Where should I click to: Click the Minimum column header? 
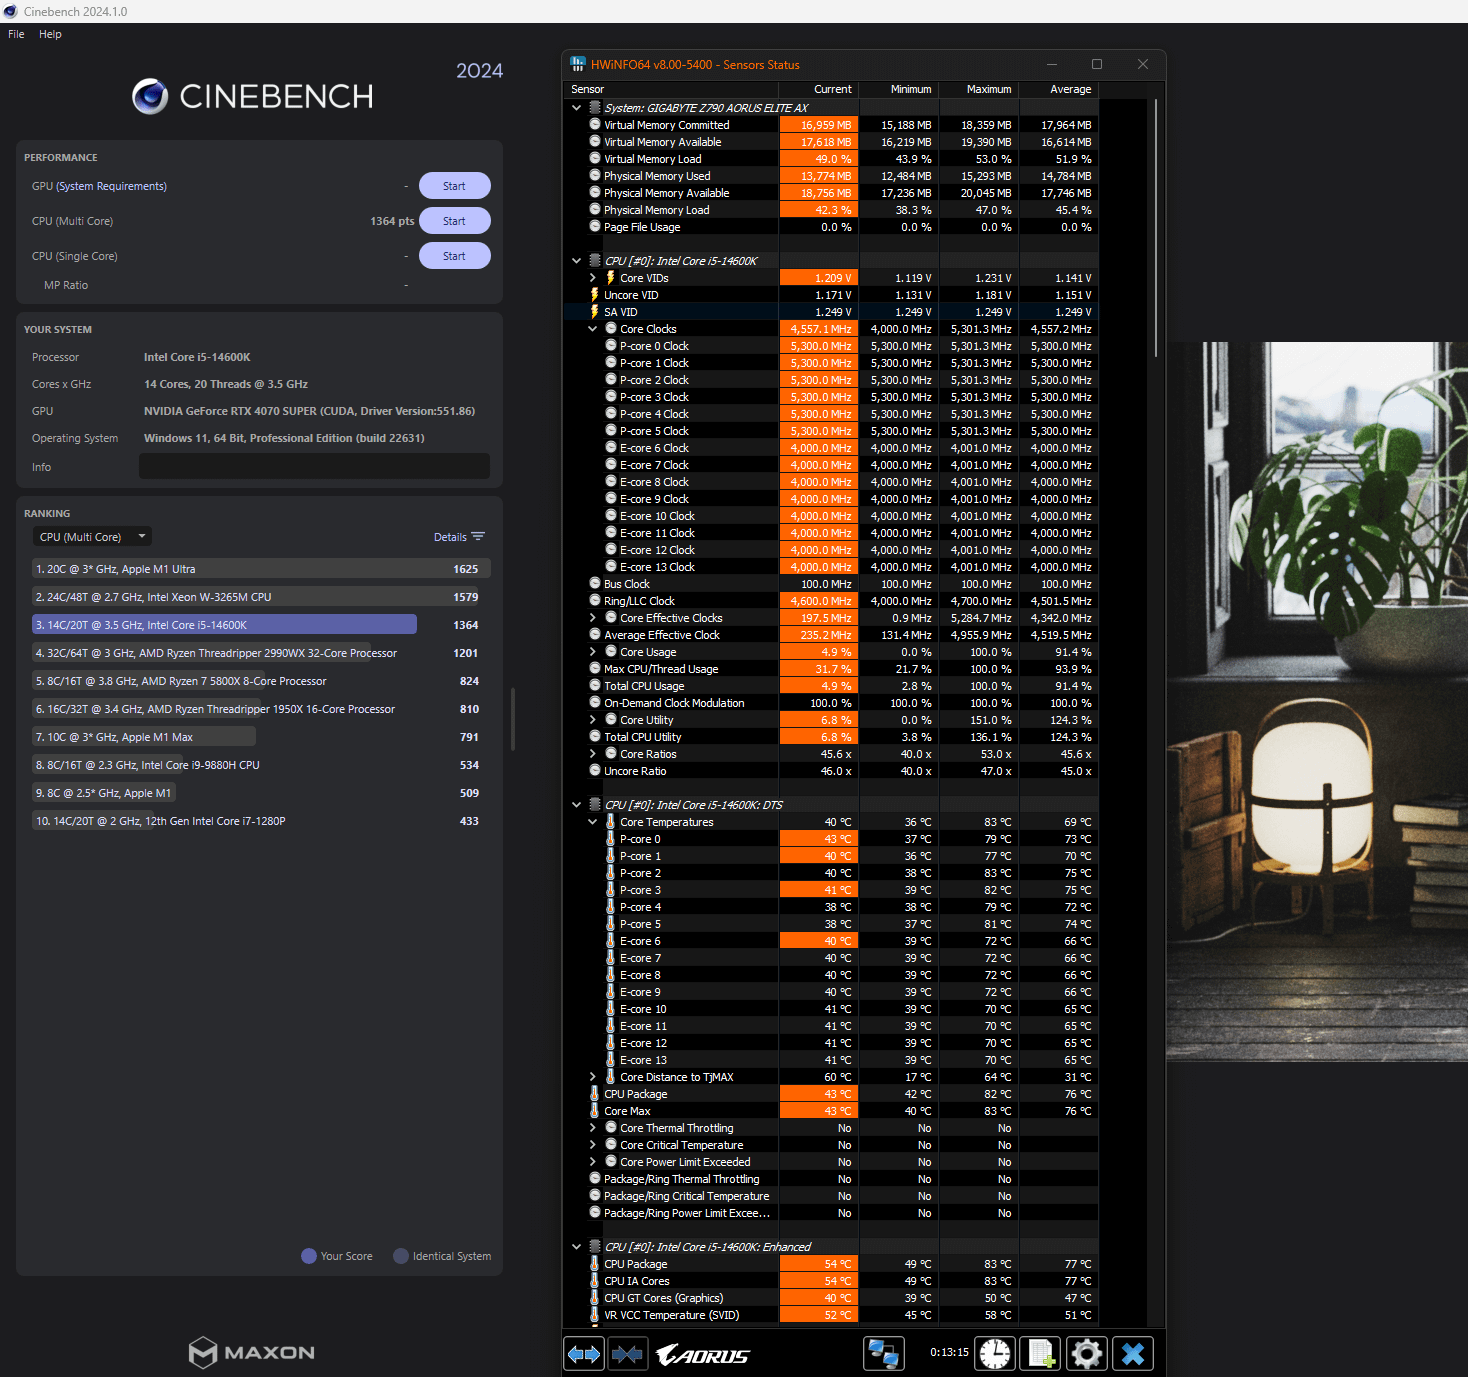(x=899, y=89)
